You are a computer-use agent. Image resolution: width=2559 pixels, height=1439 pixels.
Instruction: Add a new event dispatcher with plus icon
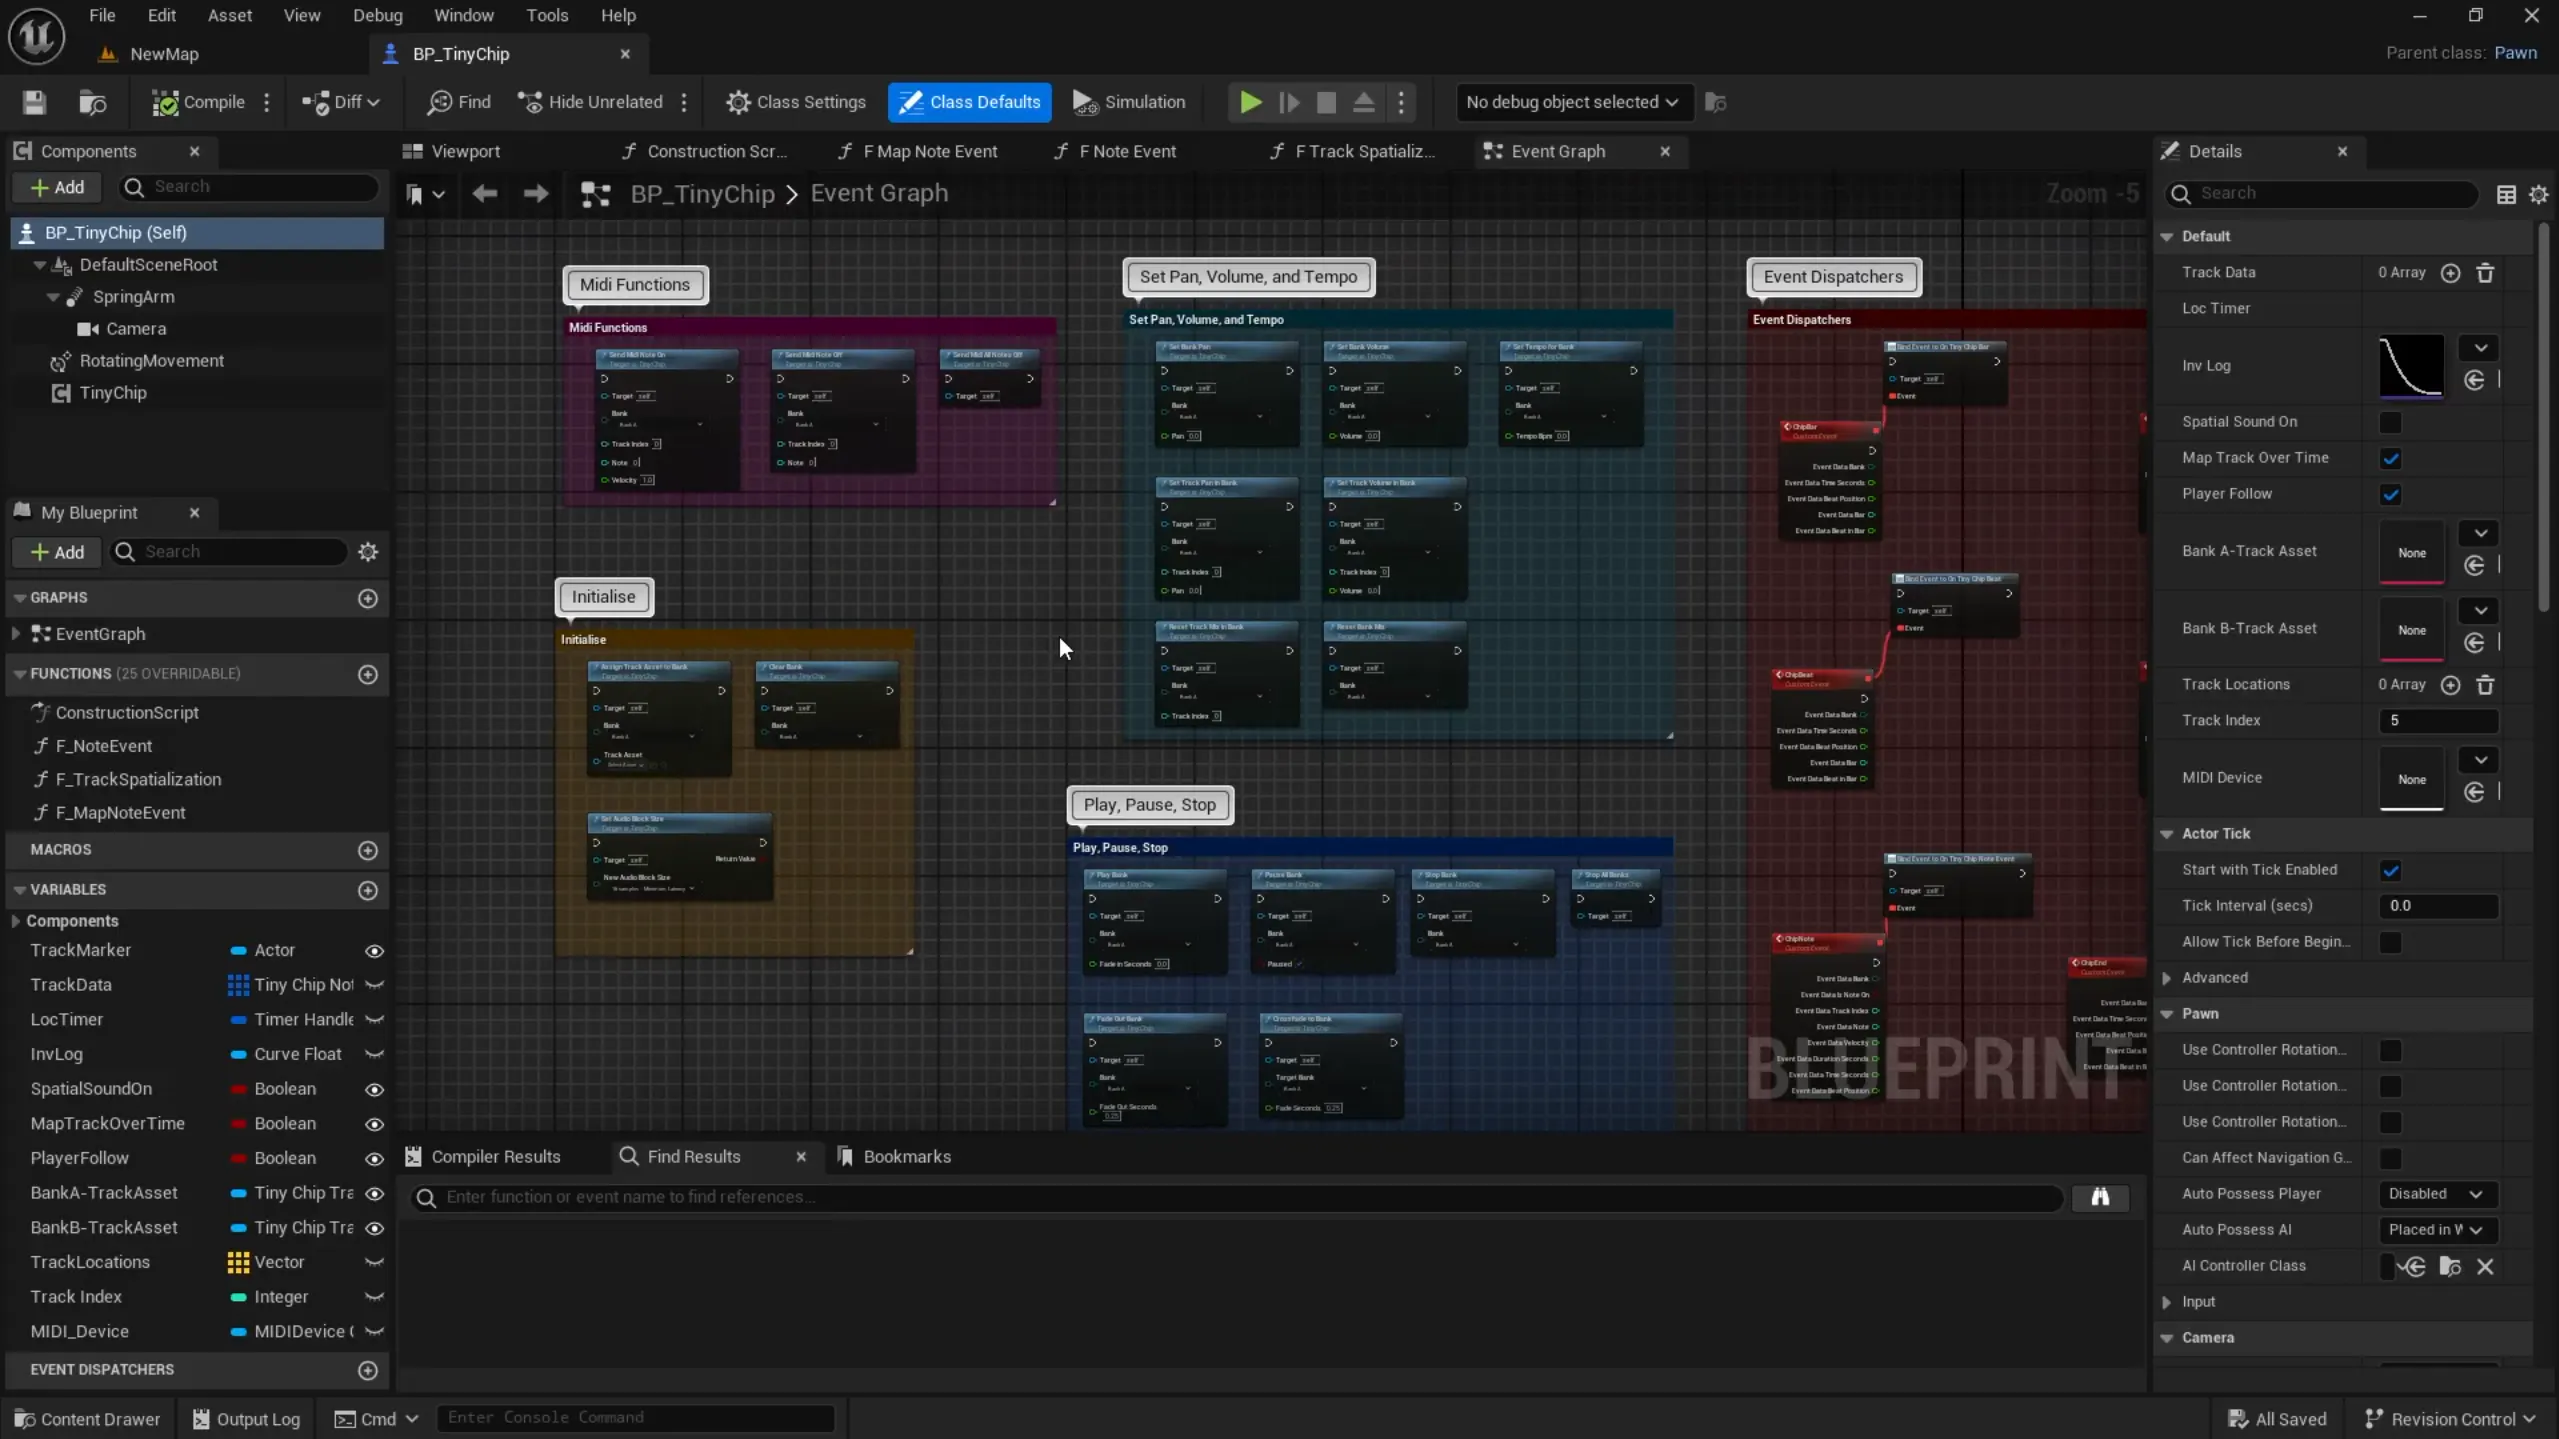pos(368,1370)
